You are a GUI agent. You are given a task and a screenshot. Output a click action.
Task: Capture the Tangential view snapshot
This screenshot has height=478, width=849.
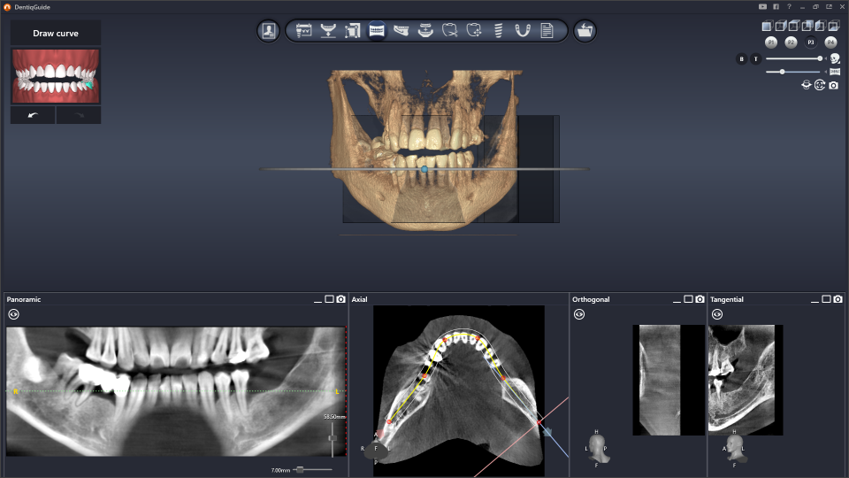pyautogui.click(x=838, y=299)
